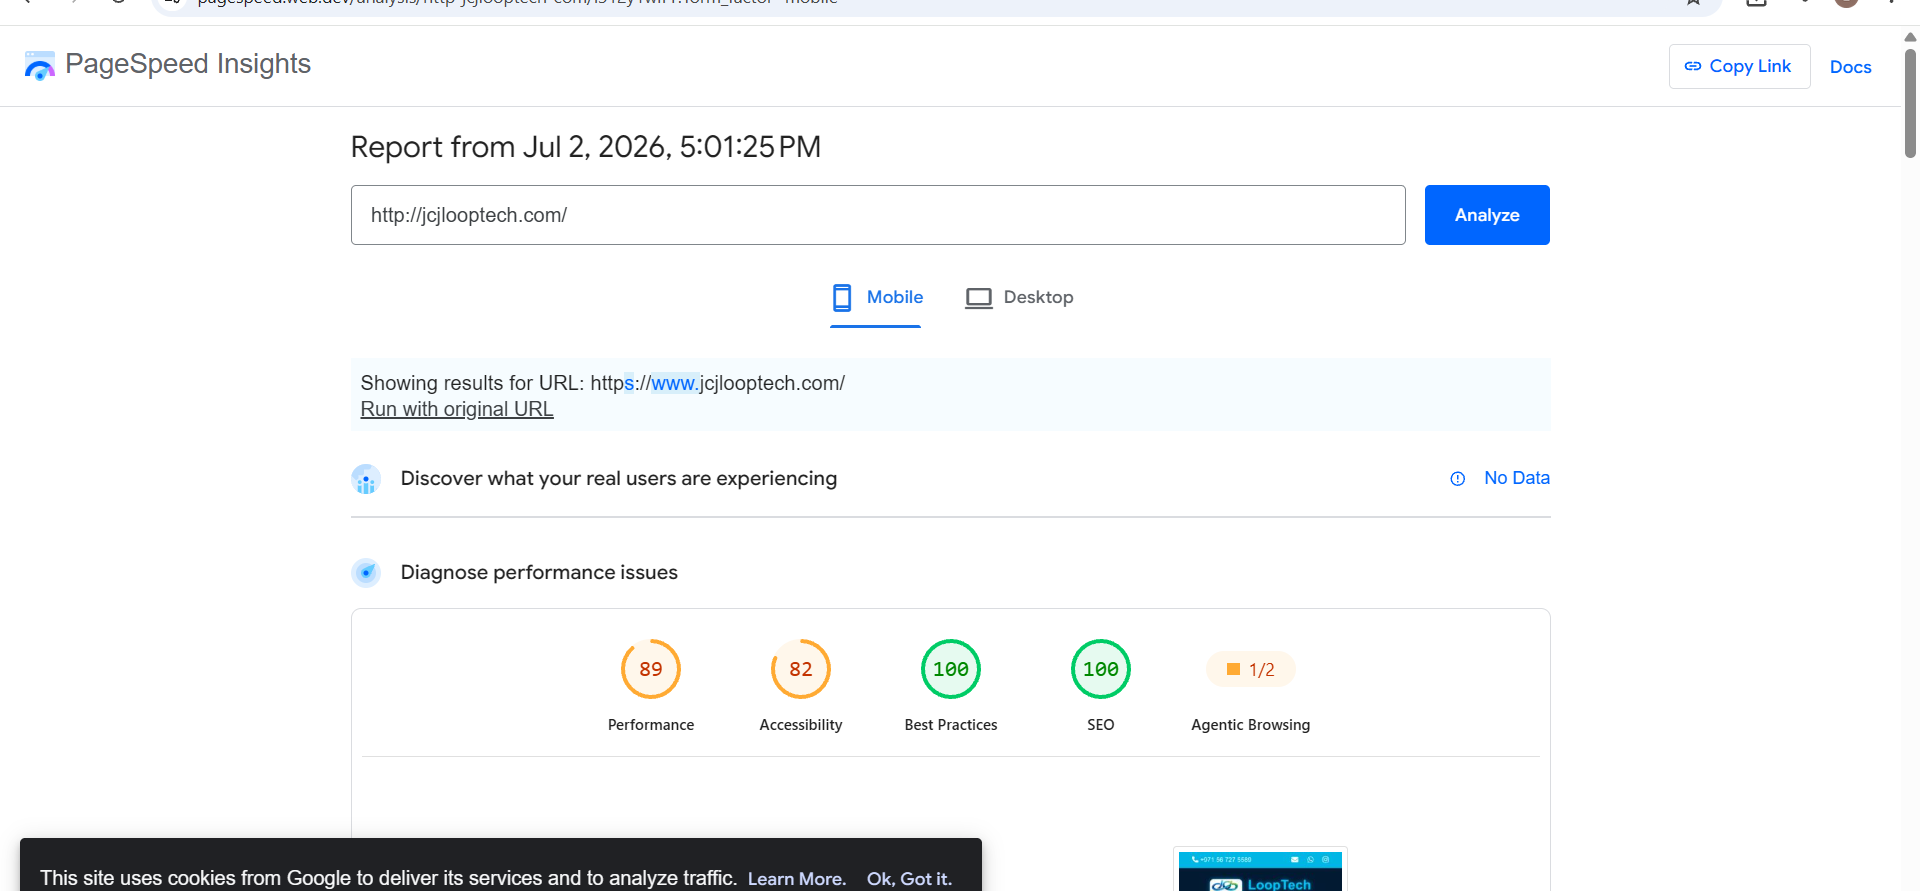Click the LoopTech site screenshot thumbnail
1920x891 pixels.
1260,869
